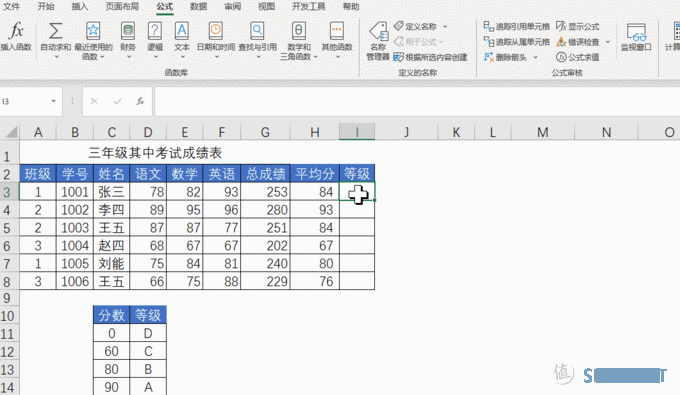This screenshot has height=395, width=680.
Task: Click the lookup table header 分数
Action: point(111,315)
